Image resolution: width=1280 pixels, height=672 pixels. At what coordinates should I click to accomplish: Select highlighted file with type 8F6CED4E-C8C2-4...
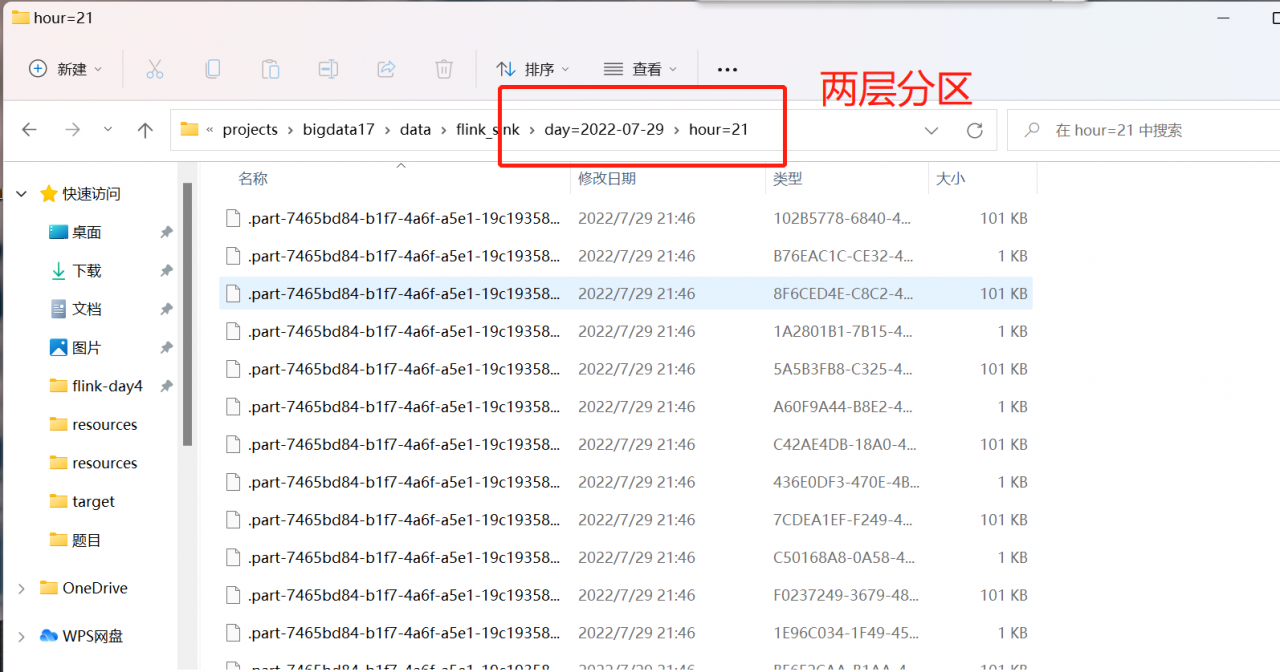point(626,294)
